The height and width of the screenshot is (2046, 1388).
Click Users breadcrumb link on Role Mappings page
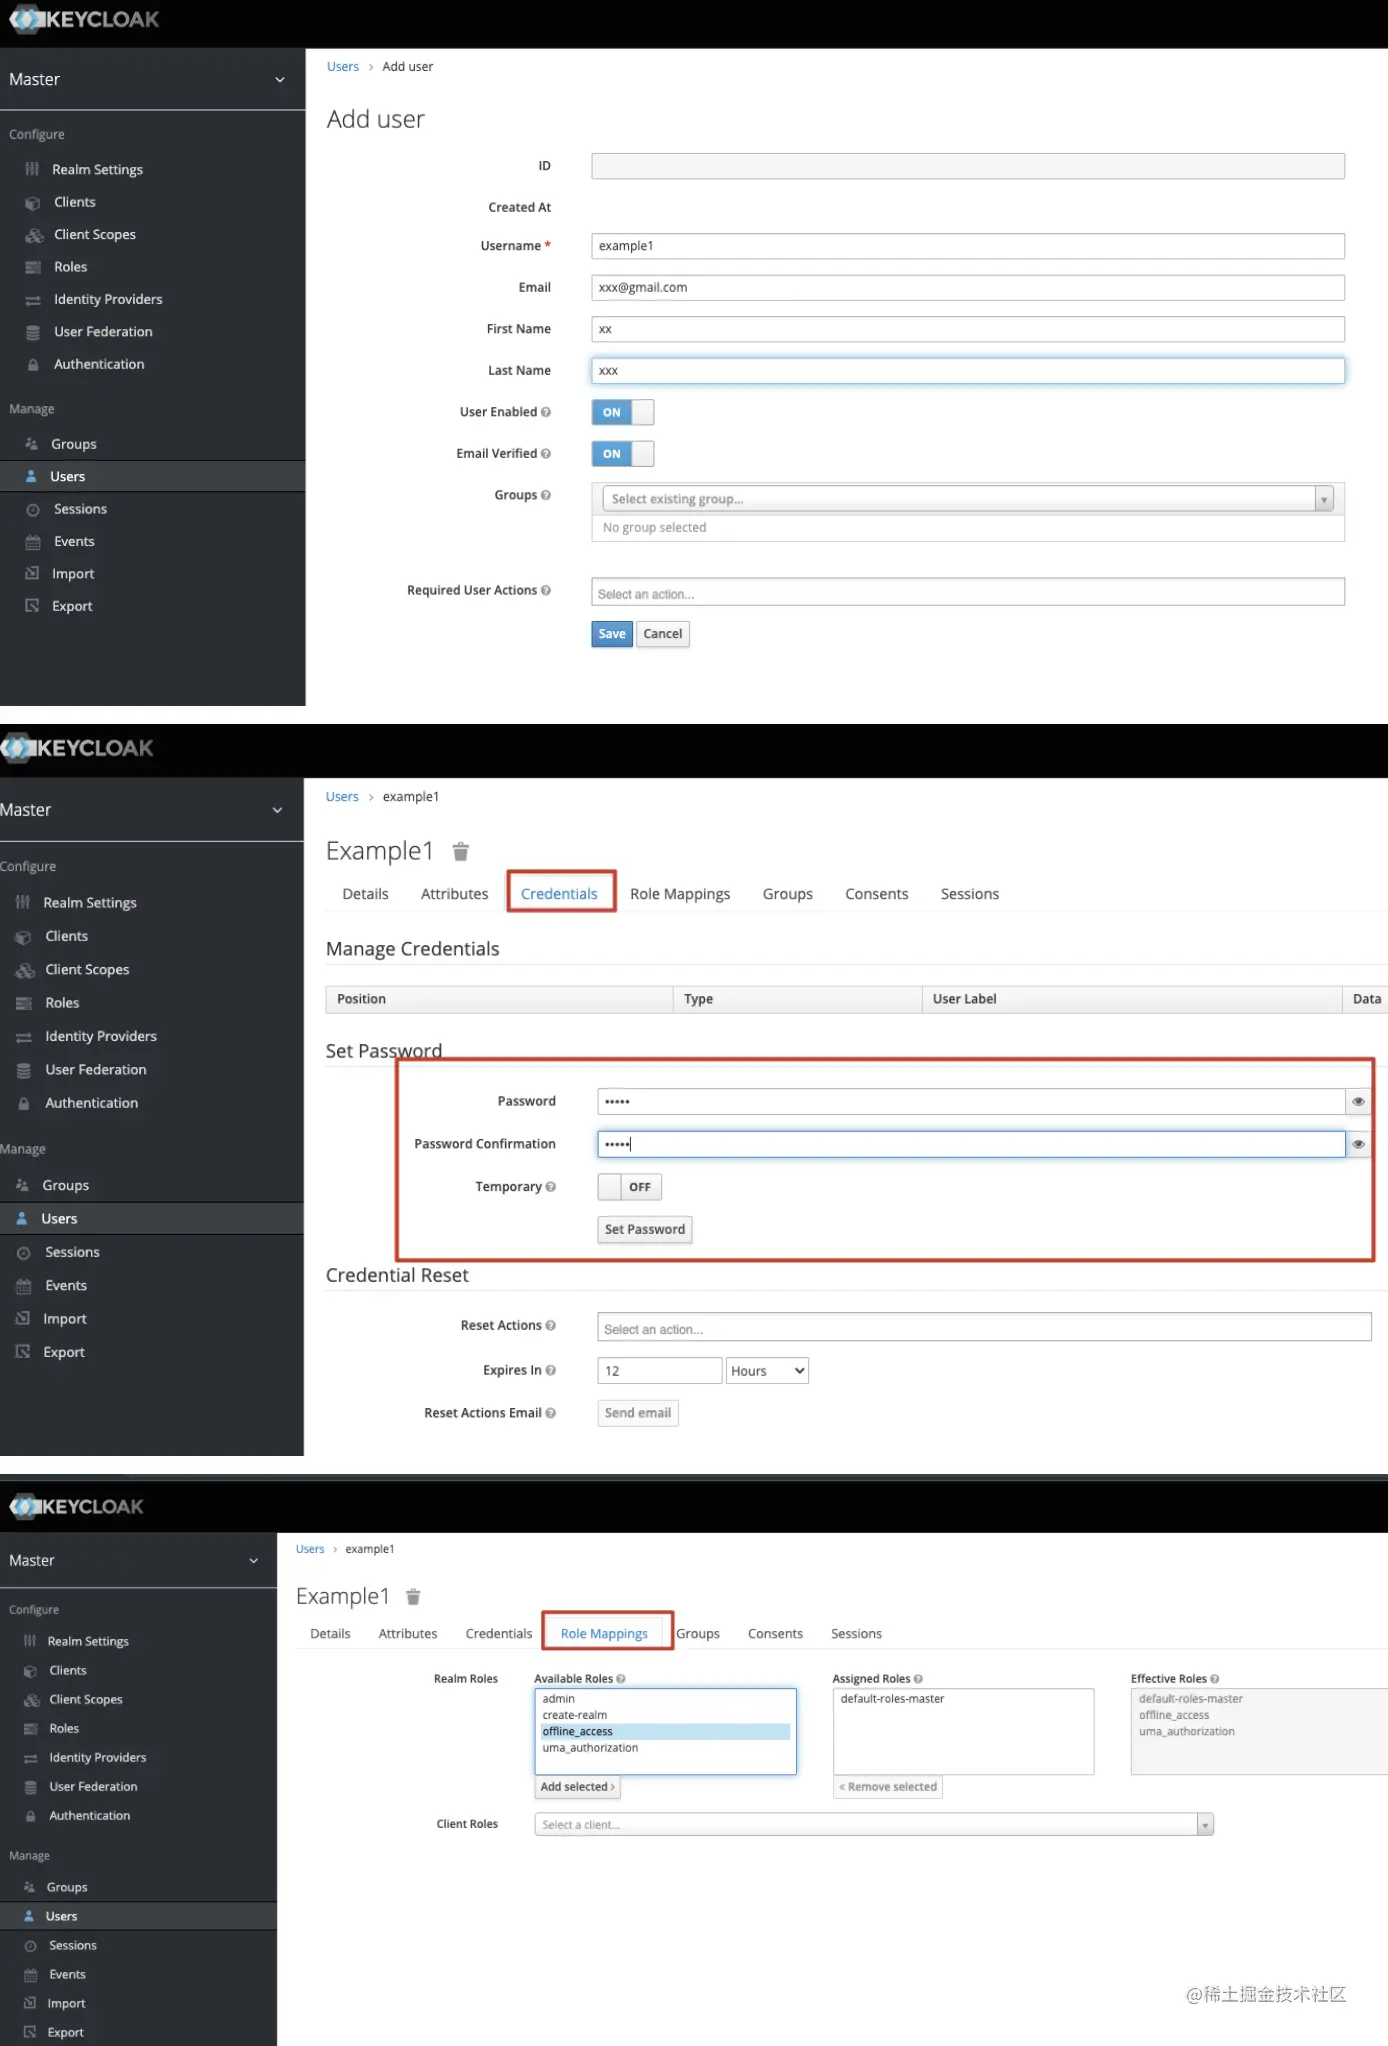click(x=310, y=1549)
